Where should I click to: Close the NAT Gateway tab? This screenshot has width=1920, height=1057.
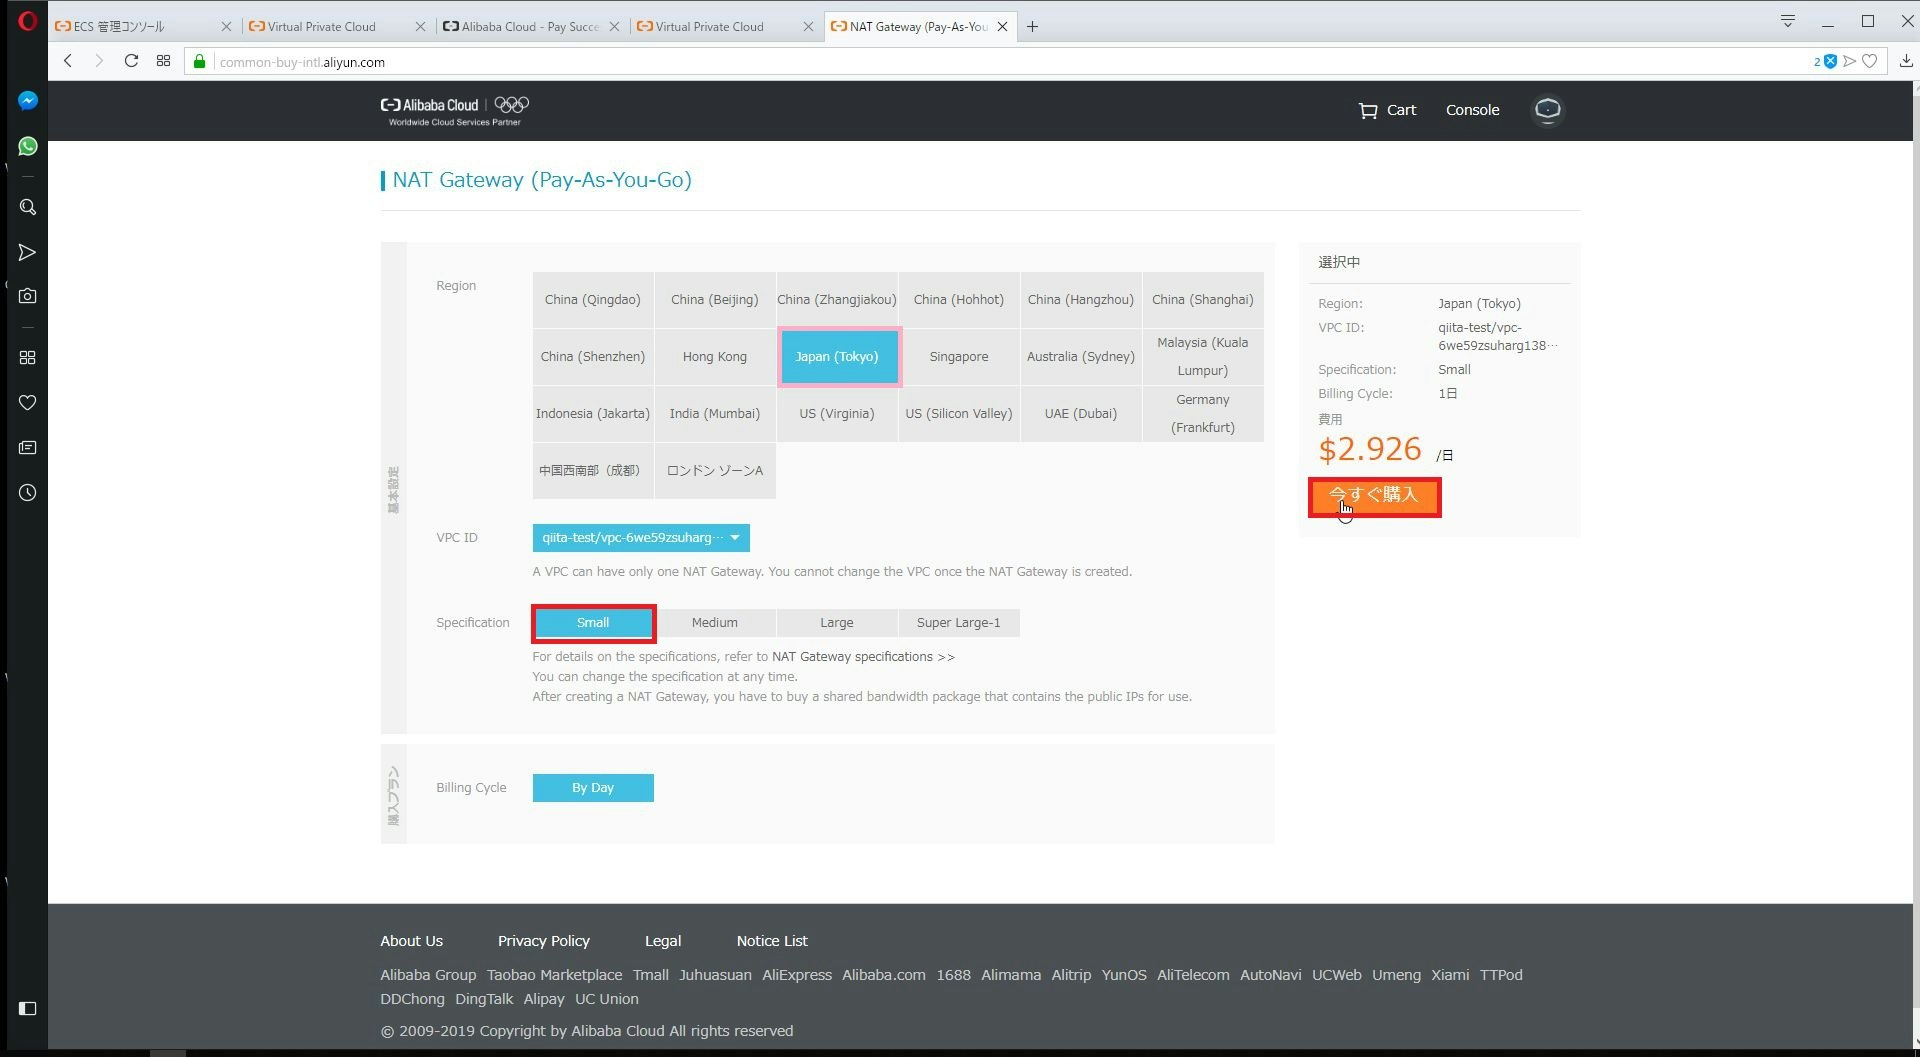[x=1003, y=27]
